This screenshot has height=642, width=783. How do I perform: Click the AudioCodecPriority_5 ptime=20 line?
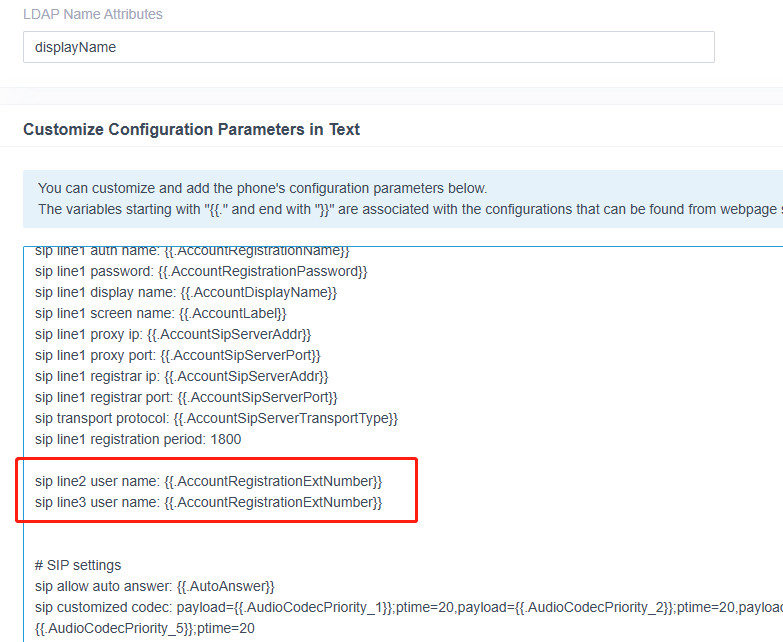(x=145, y=628)
